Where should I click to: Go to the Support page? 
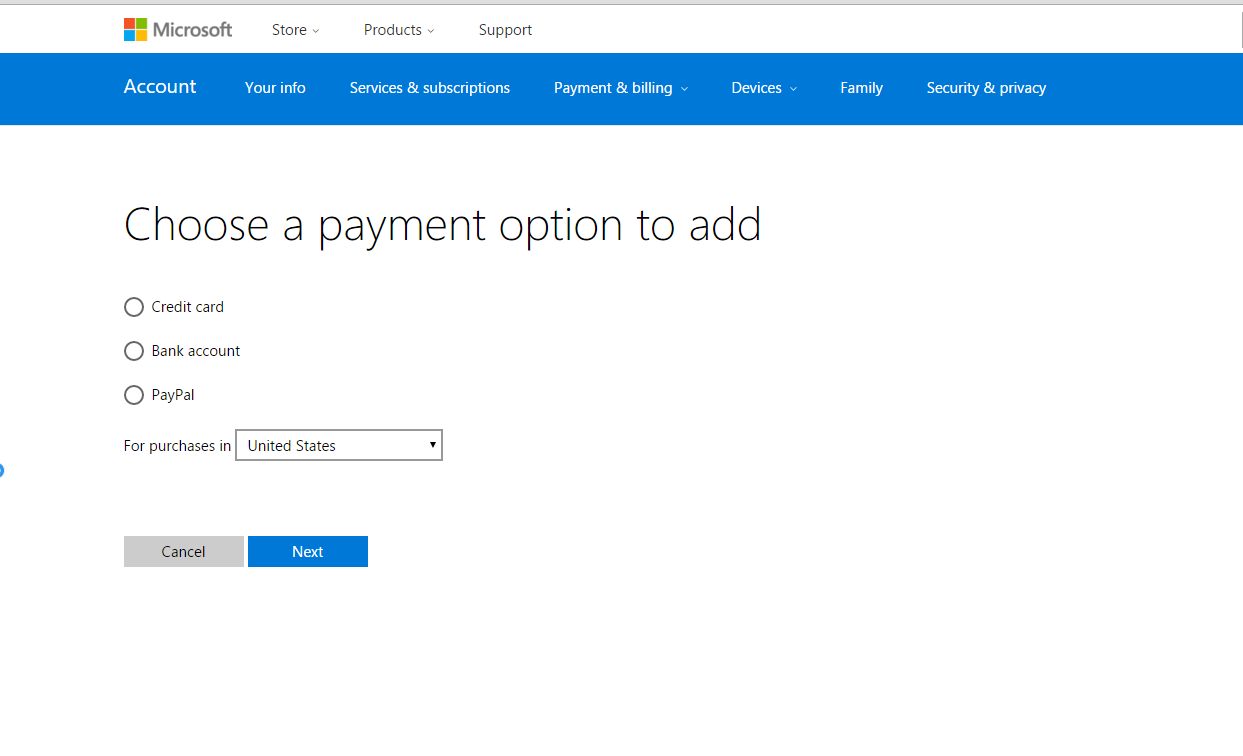pyautogui.click(x=505, y=30)
